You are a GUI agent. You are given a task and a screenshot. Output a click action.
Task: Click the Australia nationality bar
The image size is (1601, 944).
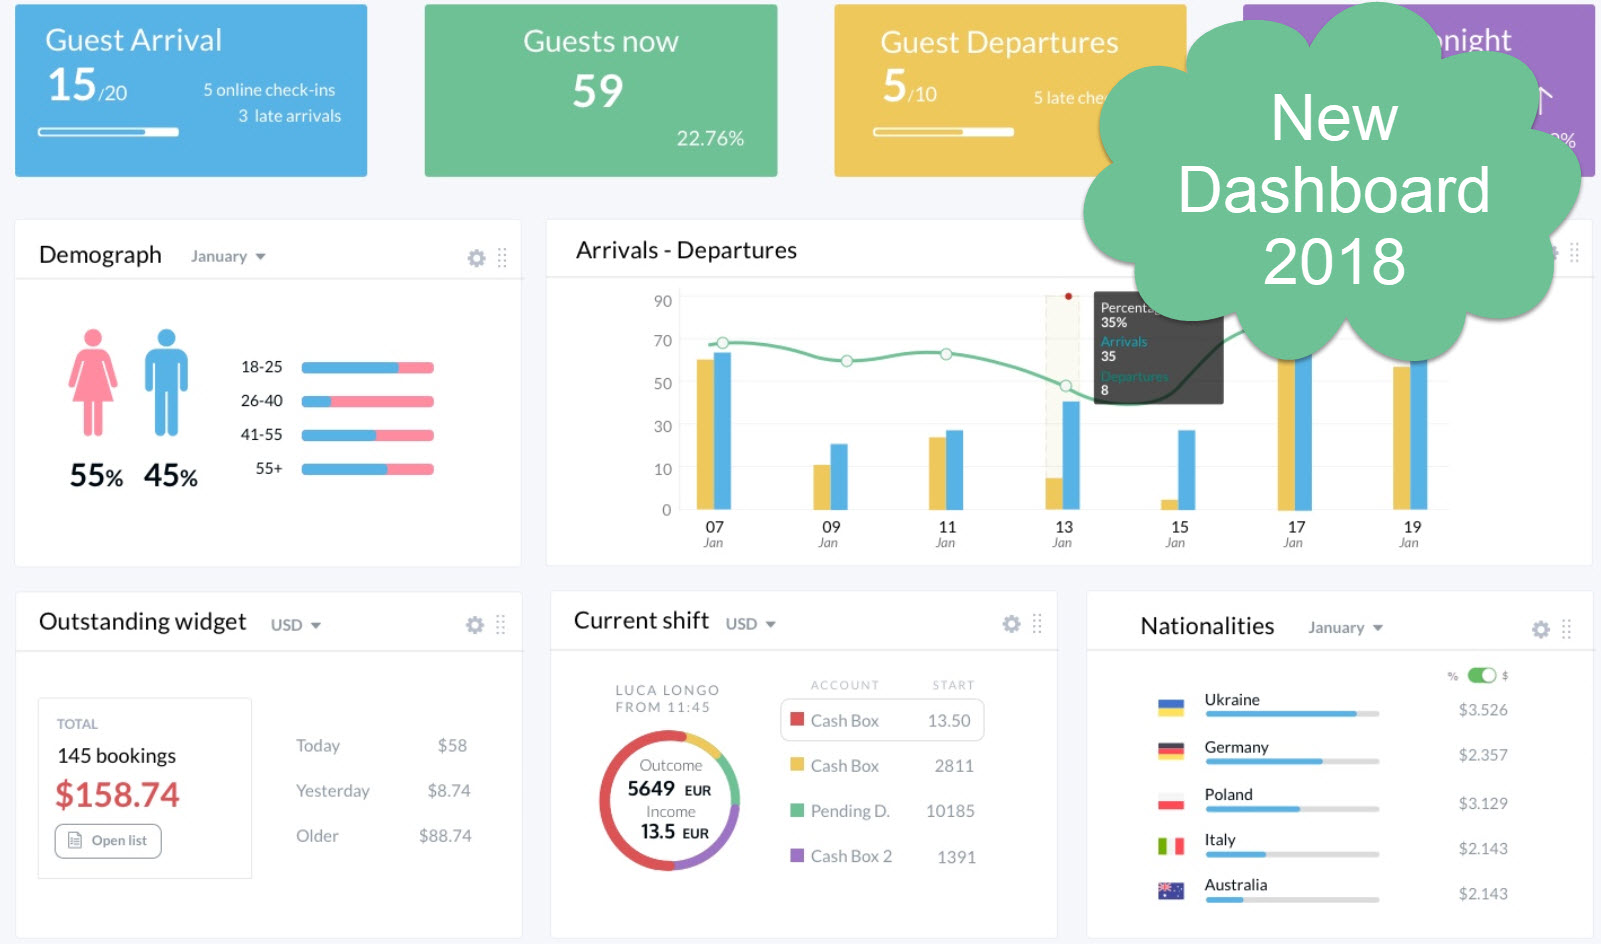pyautogui.click(x=1292, y=900)
